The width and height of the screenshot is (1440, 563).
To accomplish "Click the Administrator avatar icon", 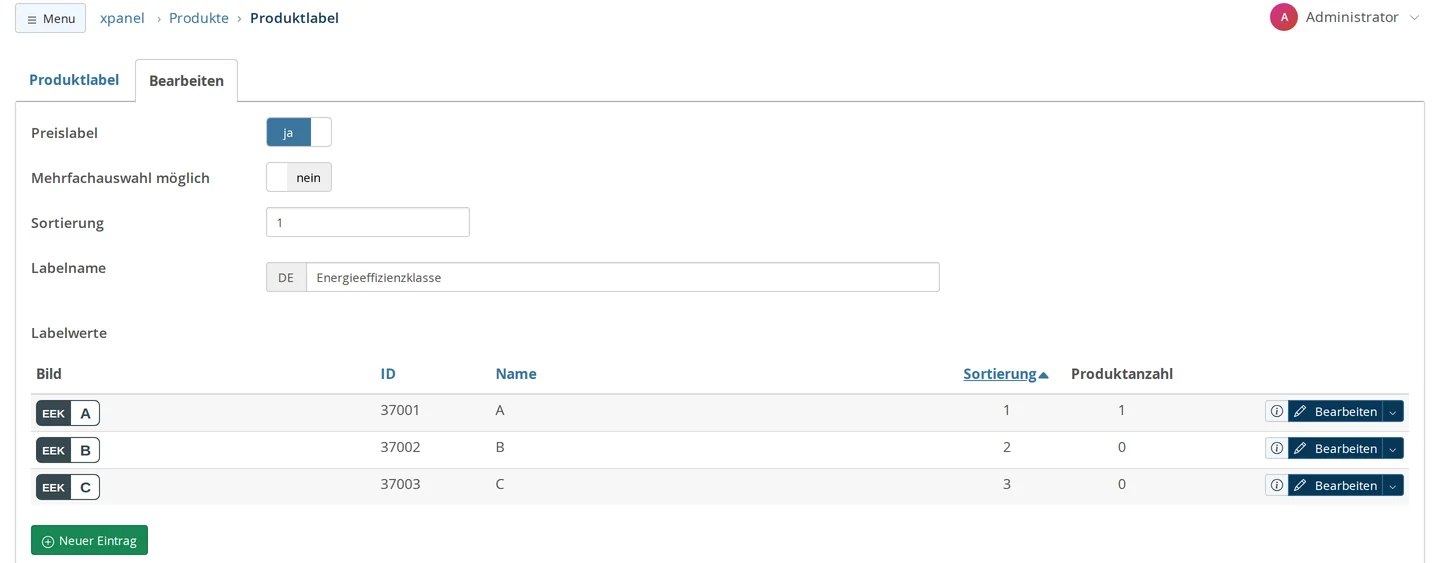I will (1284, 17).
